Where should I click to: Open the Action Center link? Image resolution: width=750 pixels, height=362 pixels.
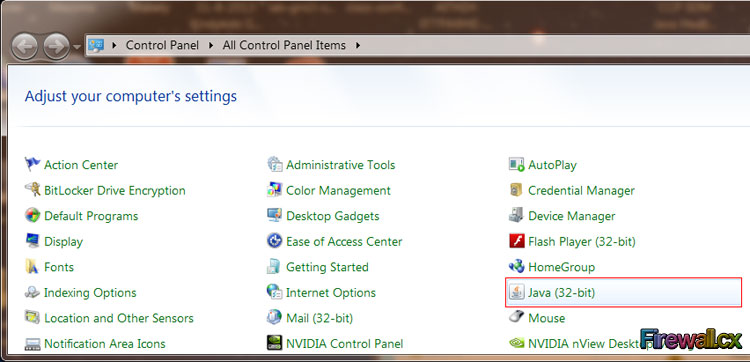pyautogui.click(x=81, y=165)
